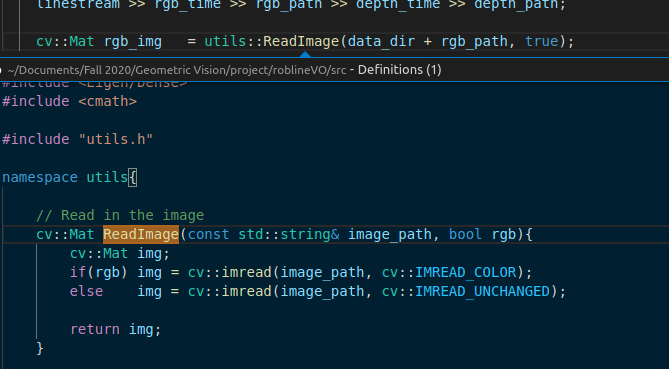Click the true literal in the ReadImage call
The image size is (669, 369).
541,41
